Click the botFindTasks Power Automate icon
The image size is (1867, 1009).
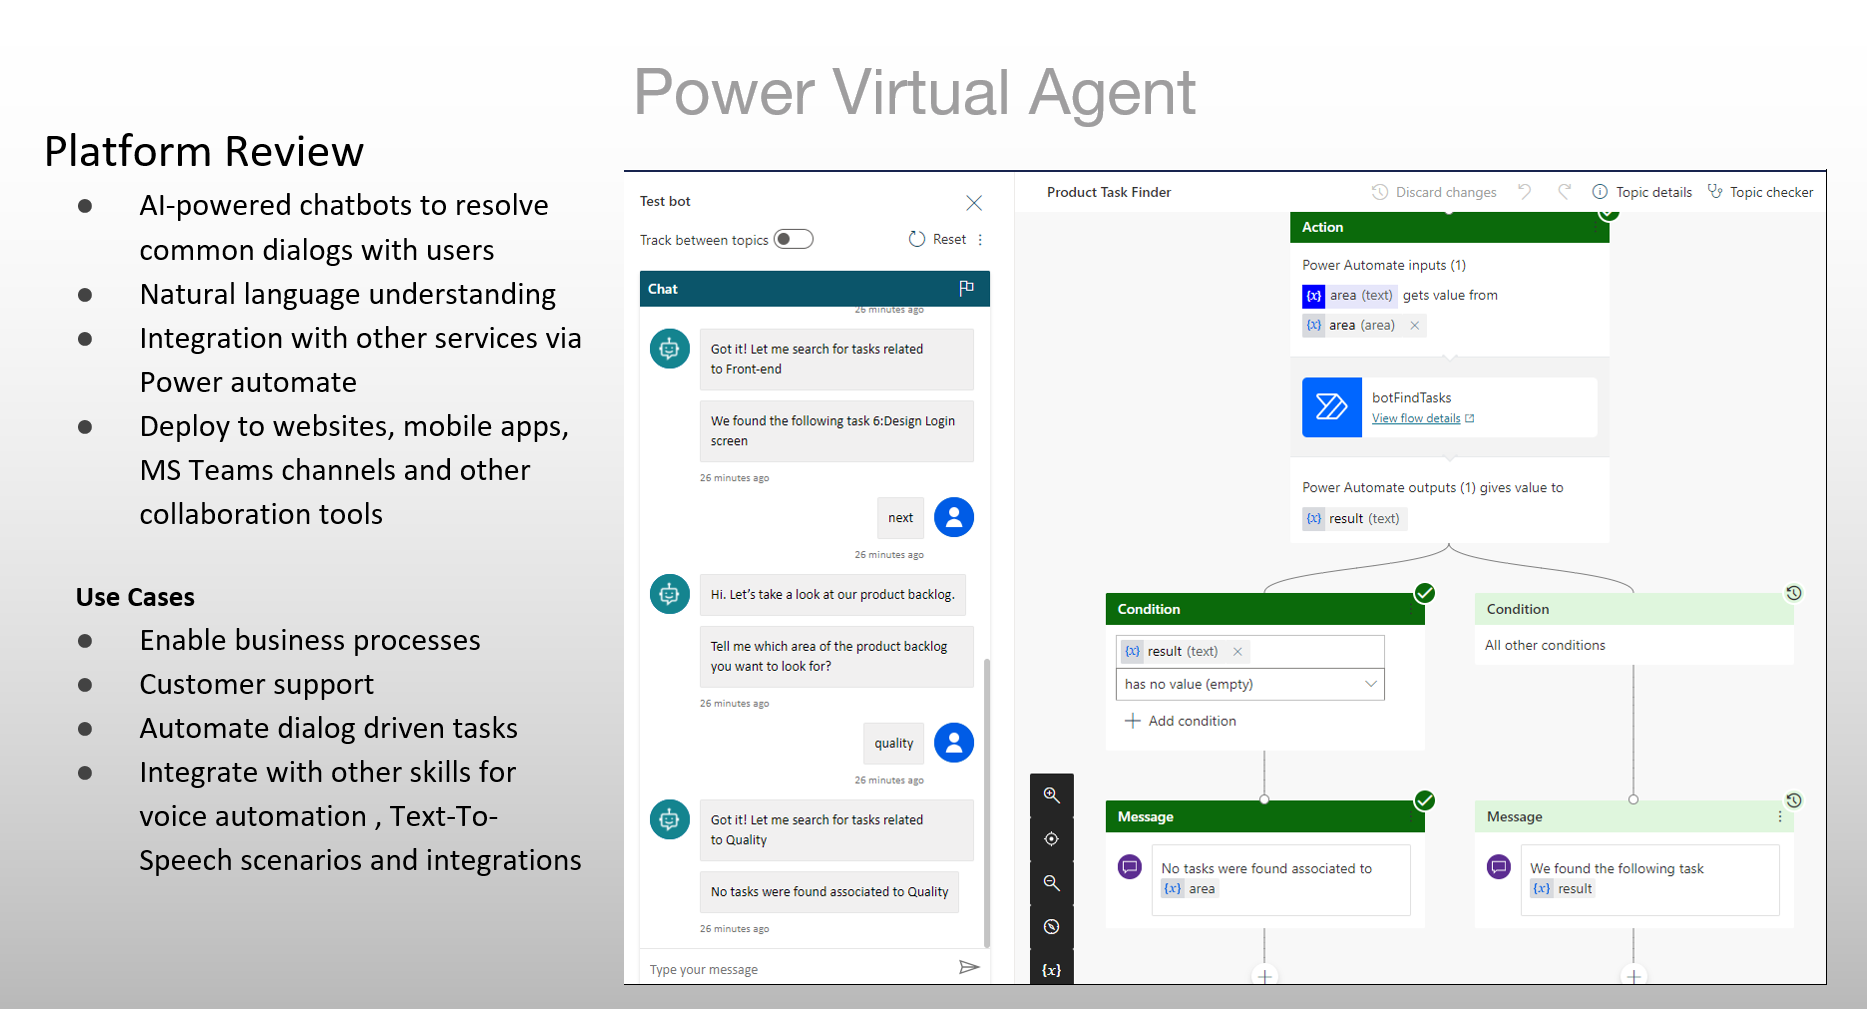coord(1332,407)
